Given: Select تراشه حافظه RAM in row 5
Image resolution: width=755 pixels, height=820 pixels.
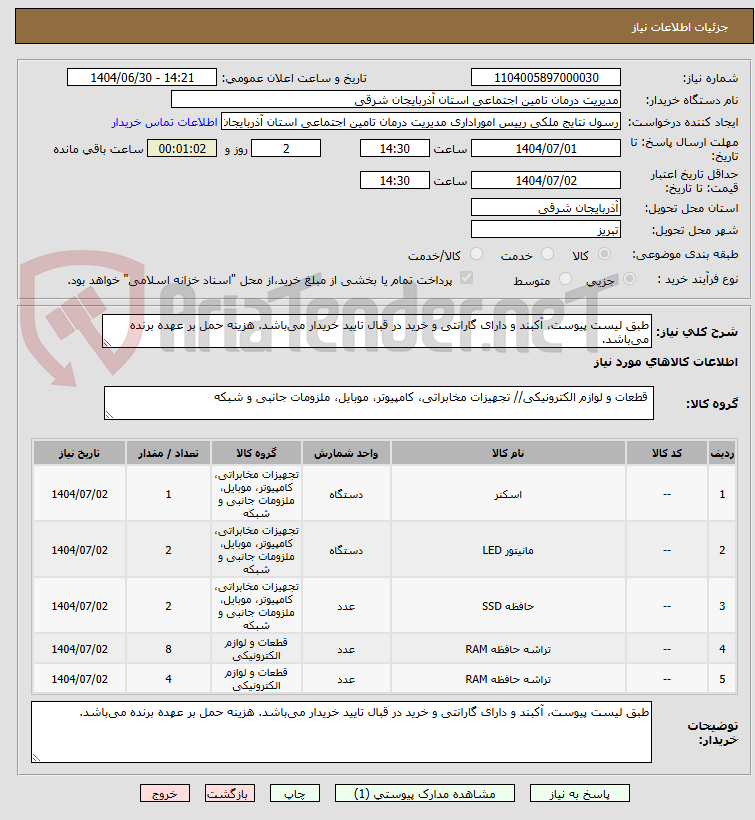Looking at the screenshot, I should pyautogui.click(x=508, y=679).
